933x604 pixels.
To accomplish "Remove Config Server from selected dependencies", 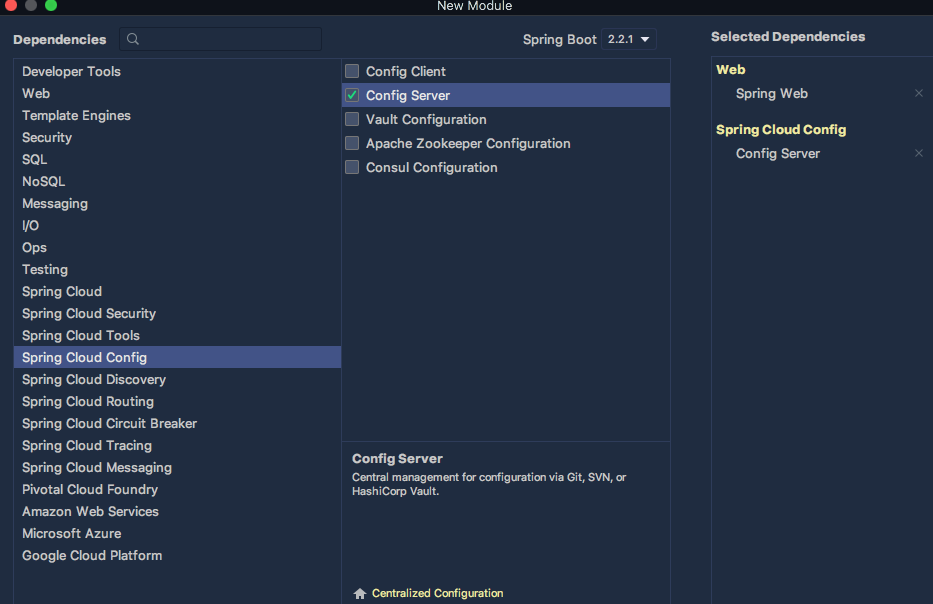I will point(919,154).
